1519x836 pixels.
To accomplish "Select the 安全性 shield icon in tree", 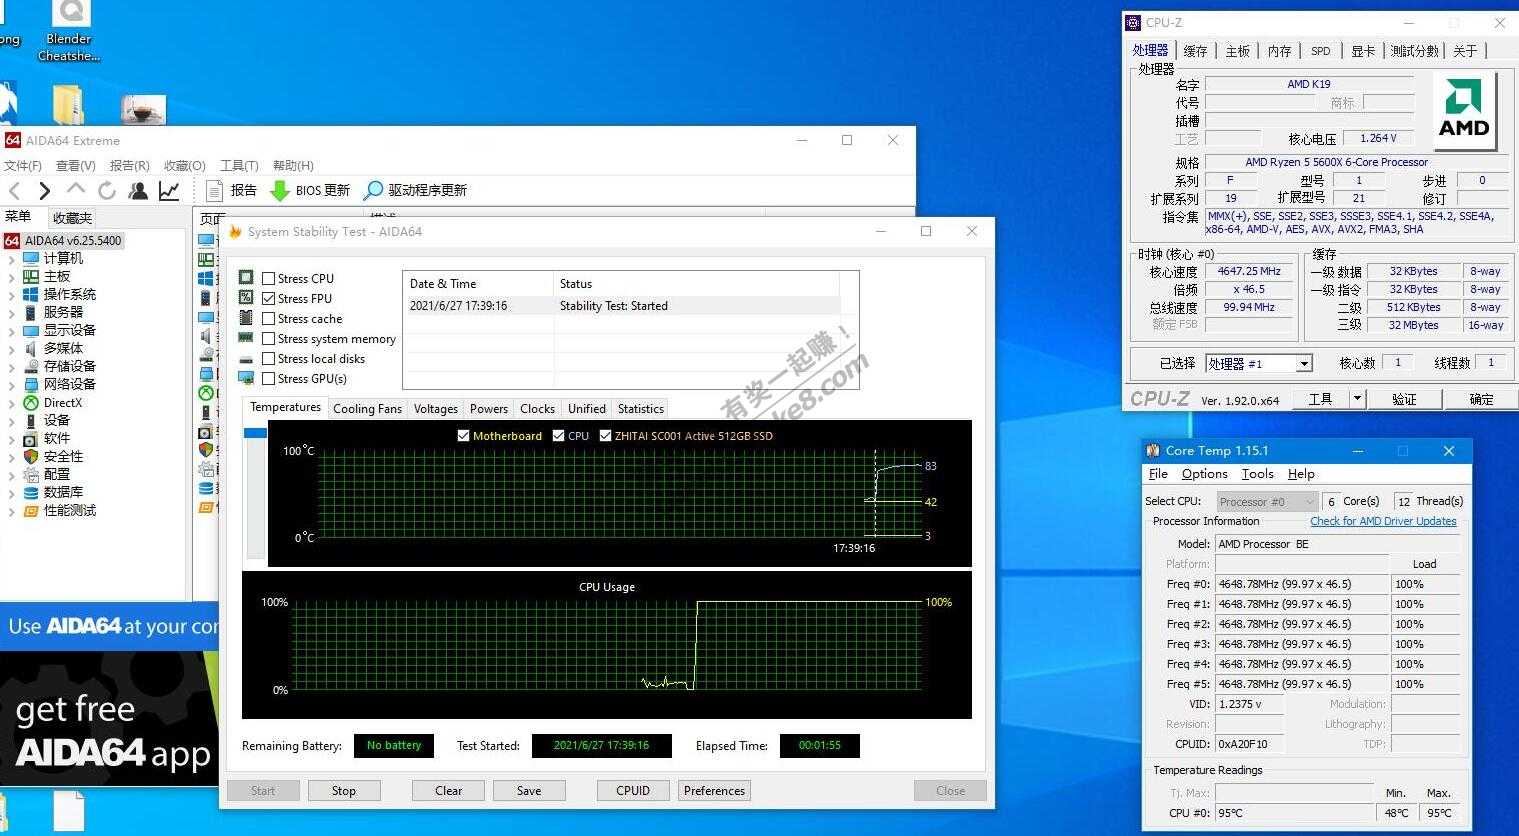I will click(x=31, y=456).
